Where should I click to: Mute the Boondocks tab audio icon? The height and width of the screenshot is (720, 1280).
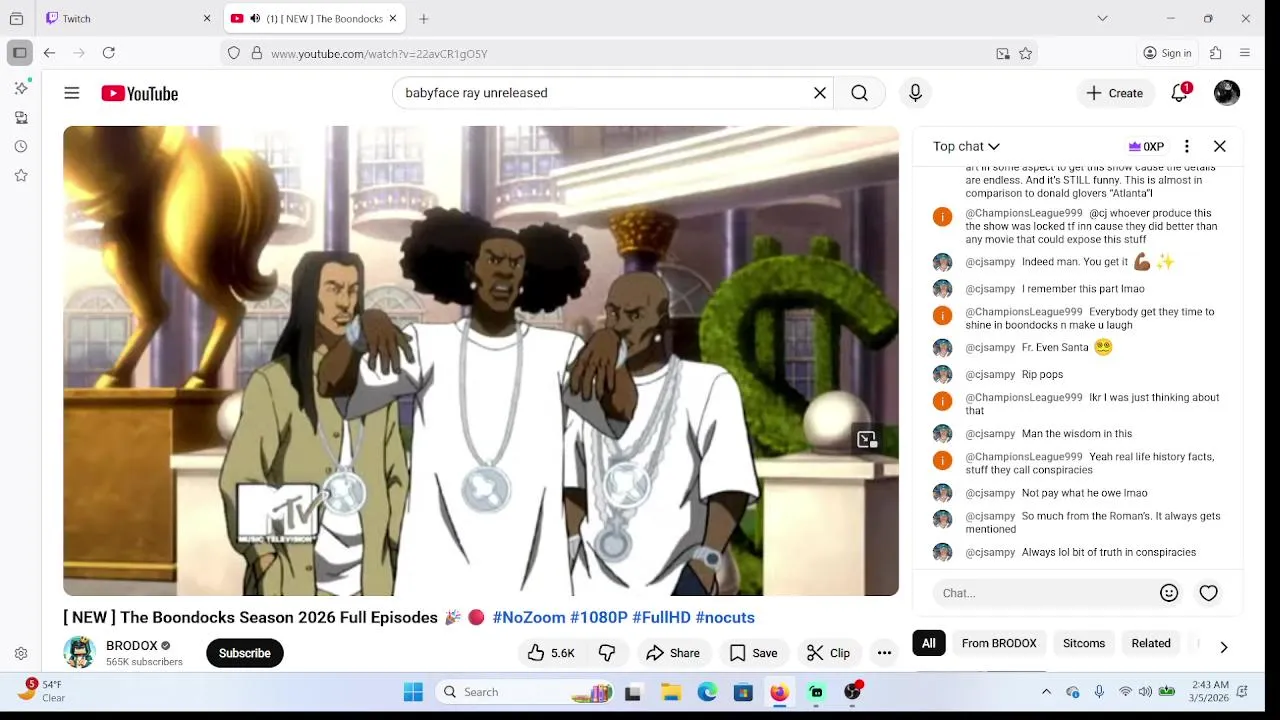pyautogui.click(x=255, y=18)
